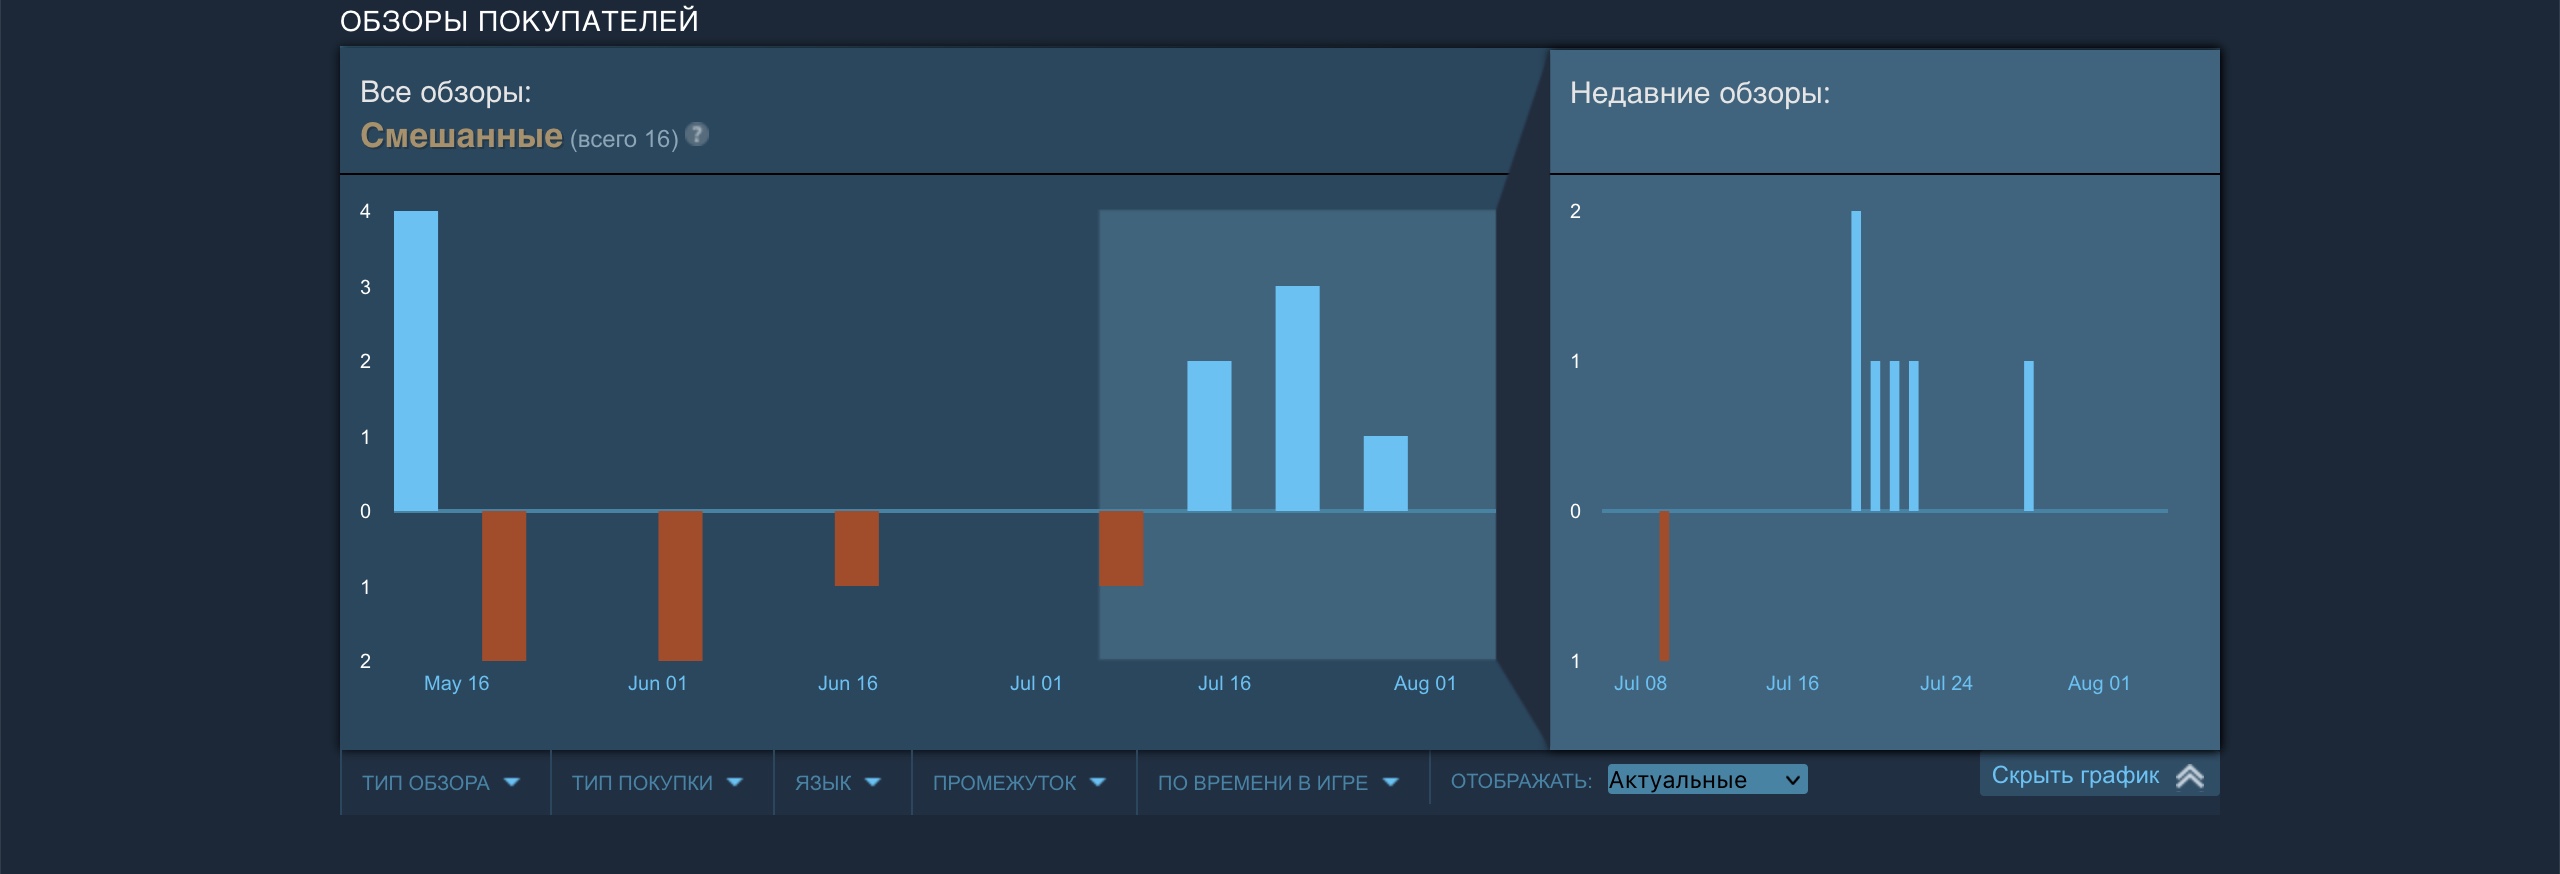This screenshot has width=2560, height=874.
Task: Click the negative bar near Jun 01
Action: coord(680,586)
